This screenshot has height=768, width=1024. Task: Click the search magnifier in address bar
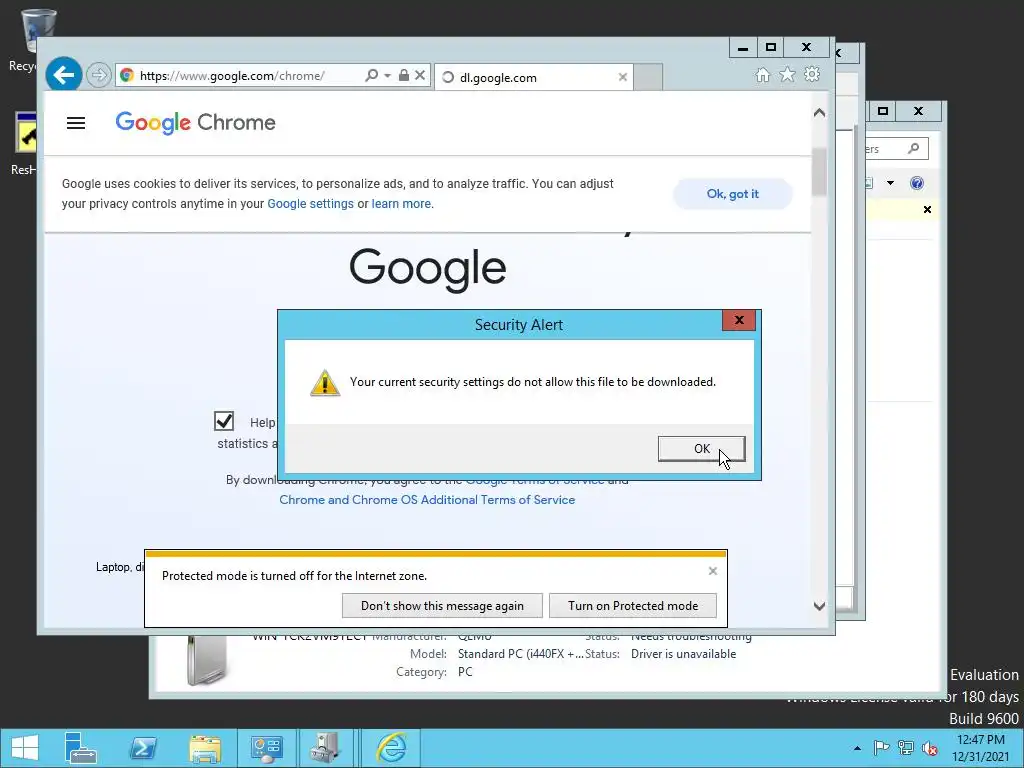pos(371,75)
